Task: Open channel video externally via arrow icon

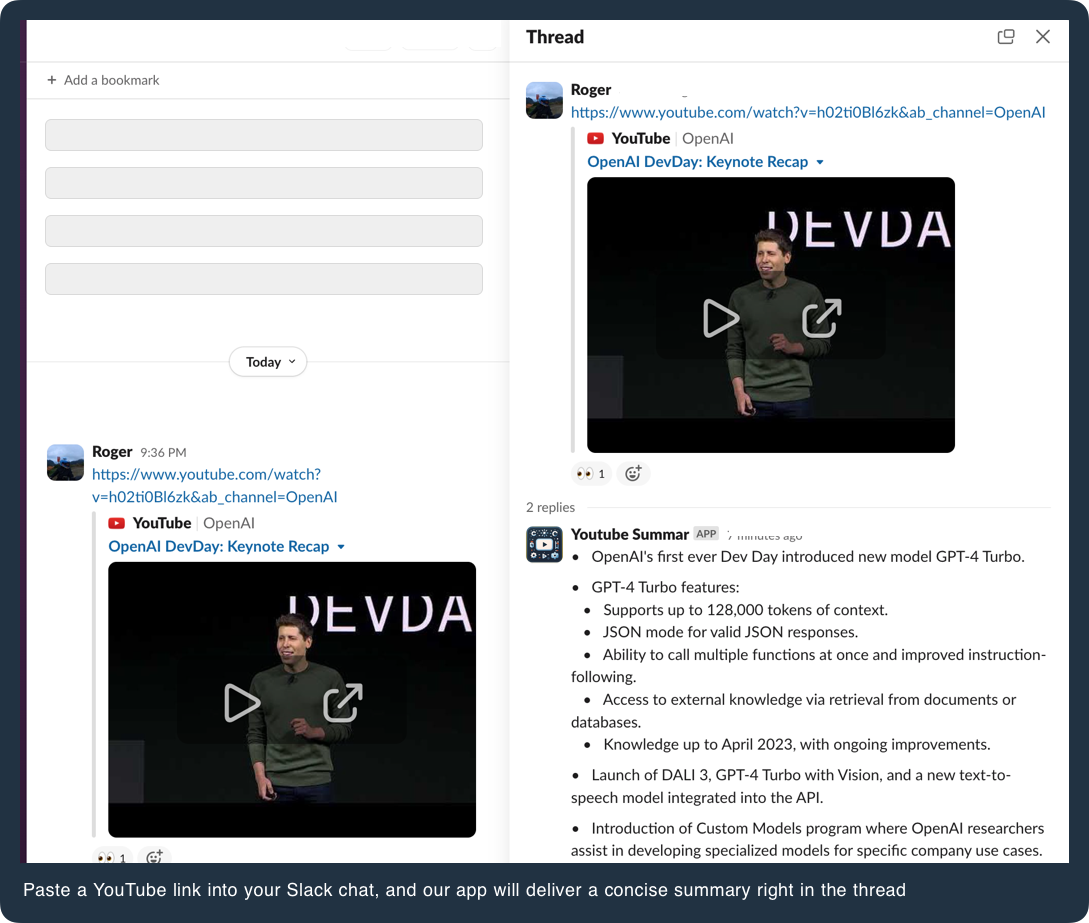Action: pos(343,703)
